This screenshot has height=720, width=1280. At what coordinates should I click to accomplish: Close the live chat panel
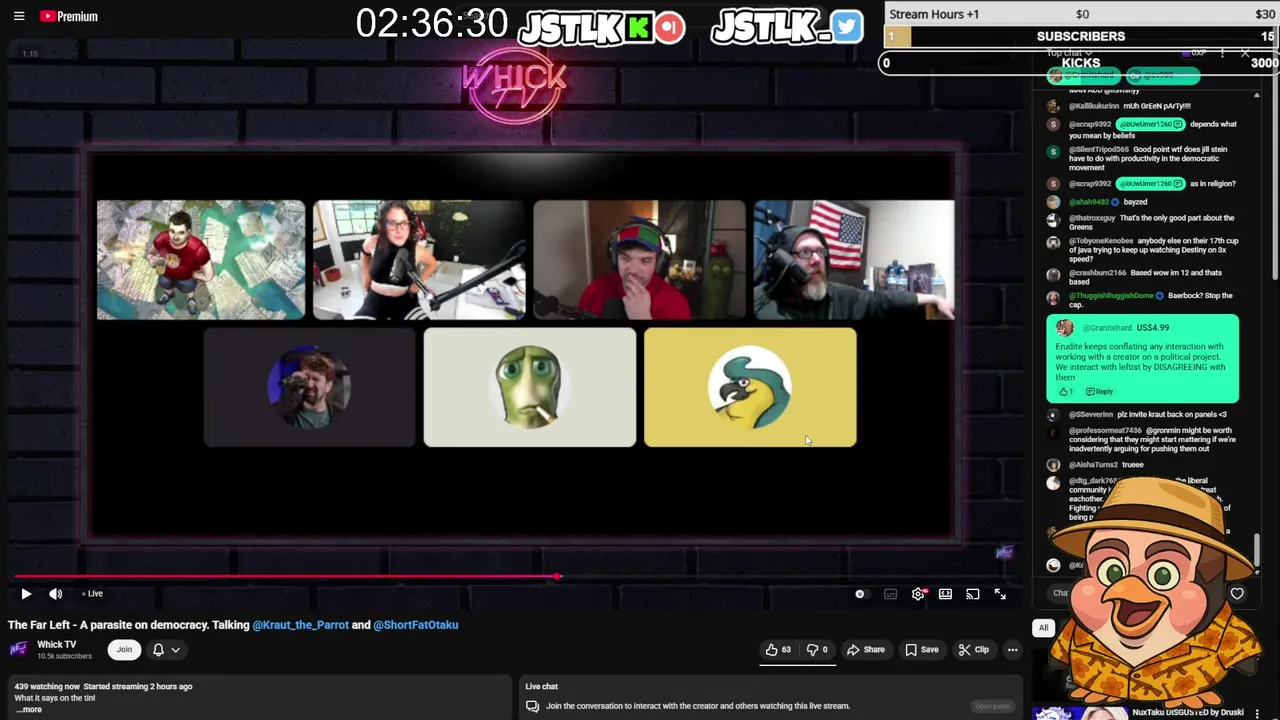click(x=1245, y=52)
